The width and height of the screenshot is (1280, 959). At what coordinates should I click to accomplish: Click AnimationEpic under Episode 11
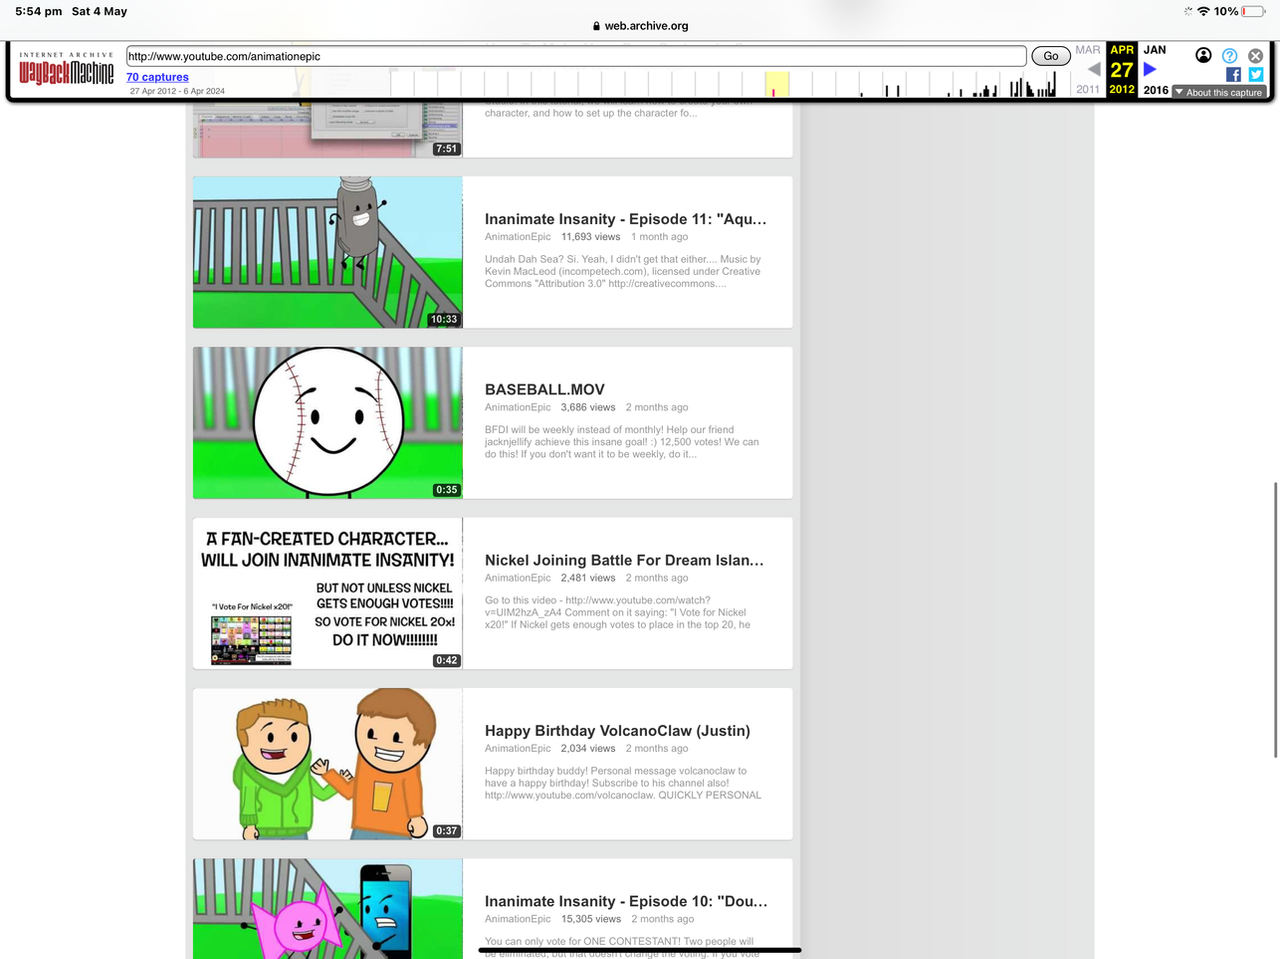pos(518,237)
